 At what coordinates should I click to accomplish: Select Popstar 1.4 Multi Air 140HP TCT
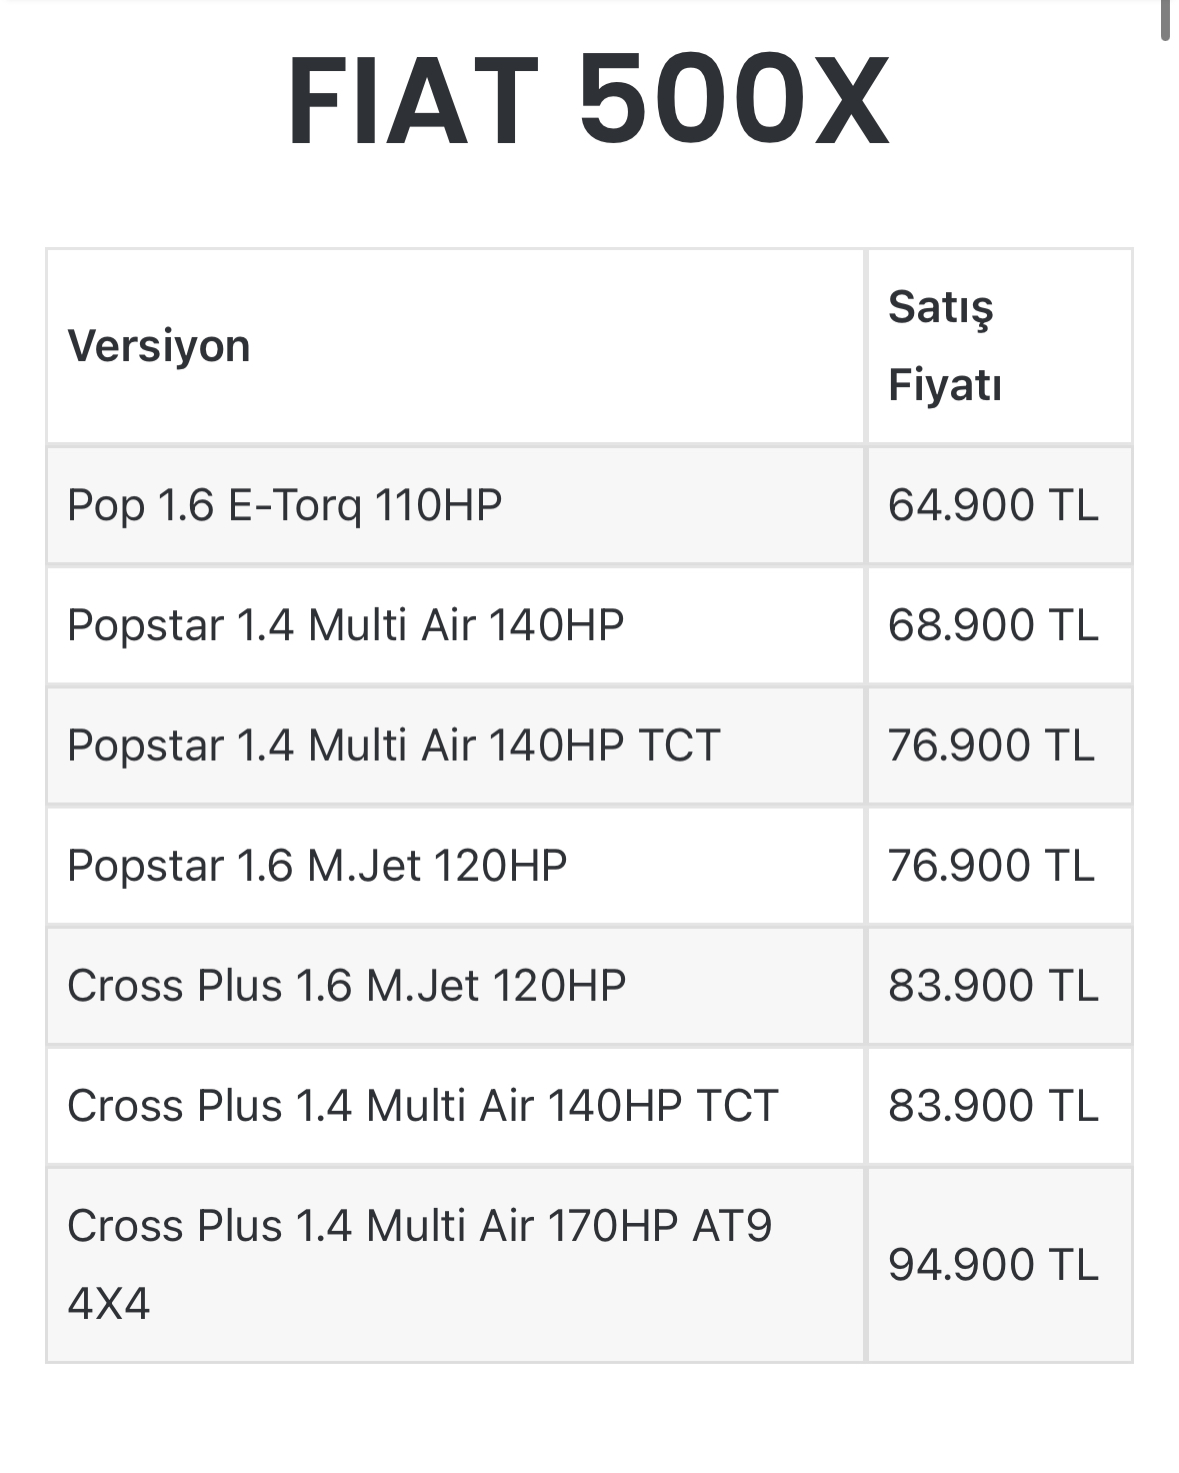[393, 745]
